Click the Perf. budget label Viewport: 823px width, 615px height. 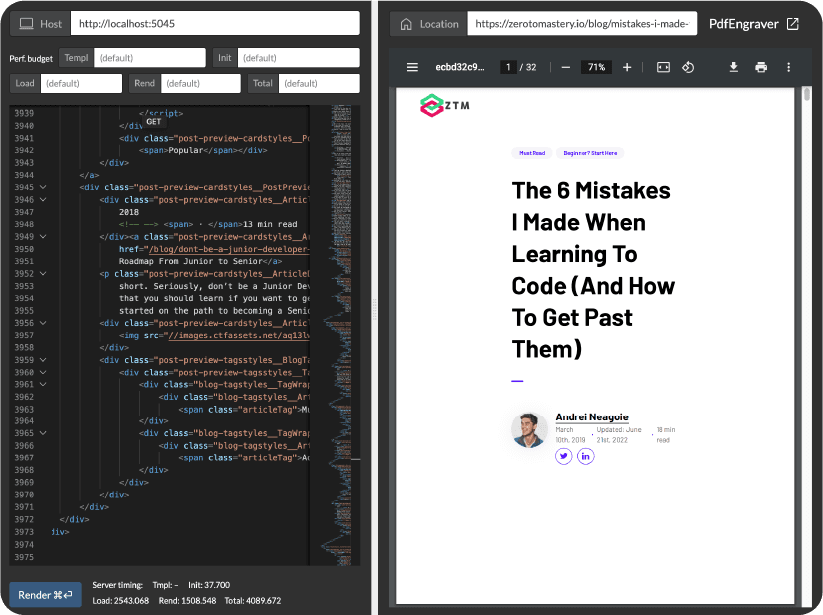pos(31,58)
